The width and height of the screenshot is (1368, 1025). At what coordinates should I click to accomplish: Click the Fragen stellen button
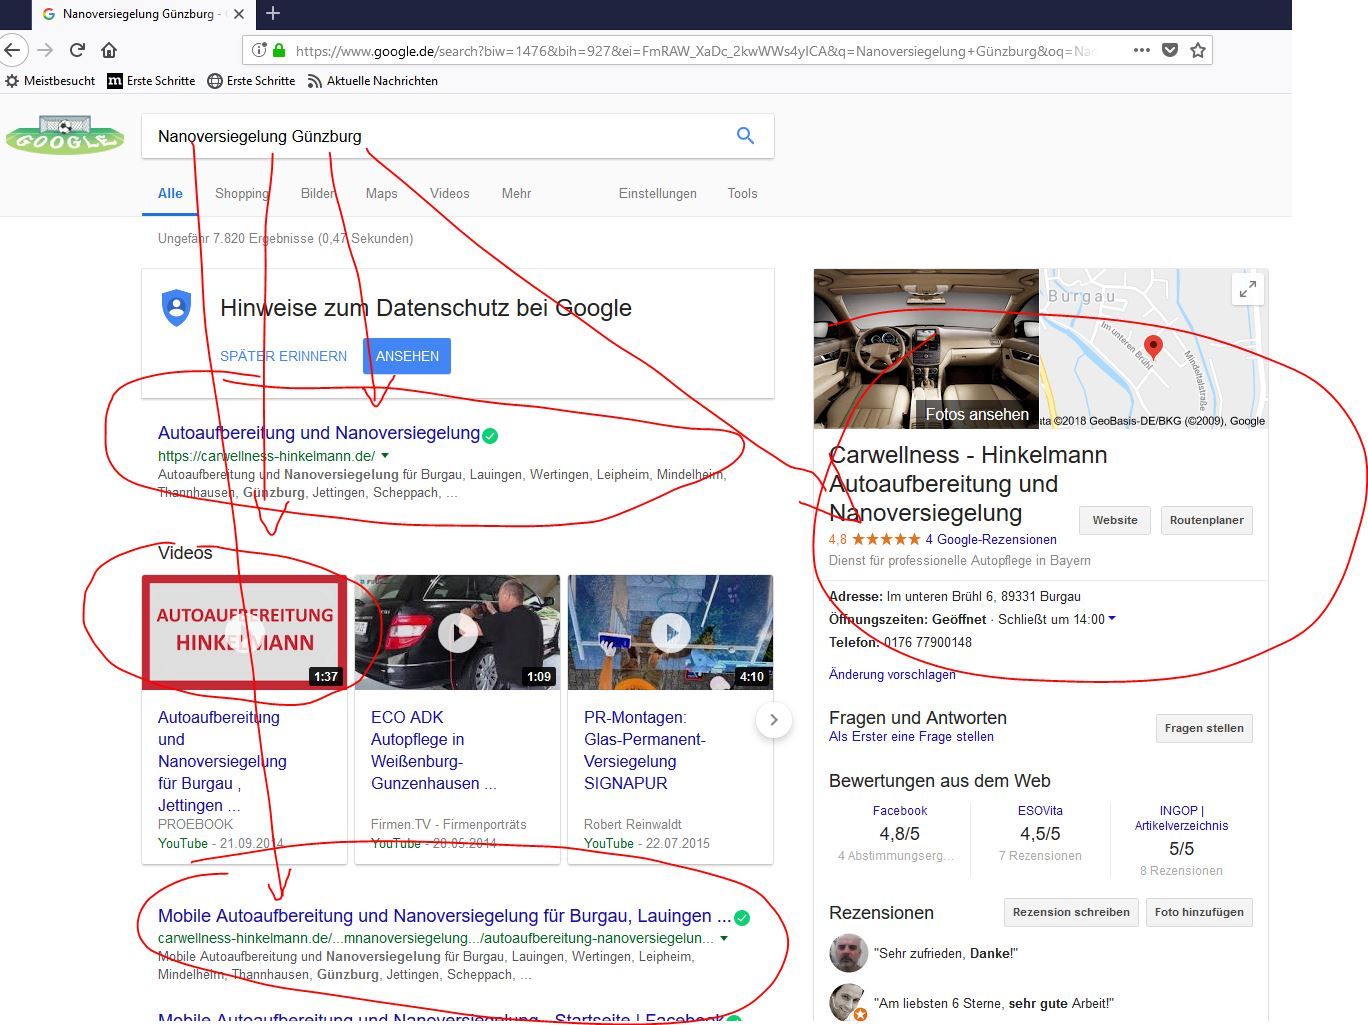(1204, 728)
